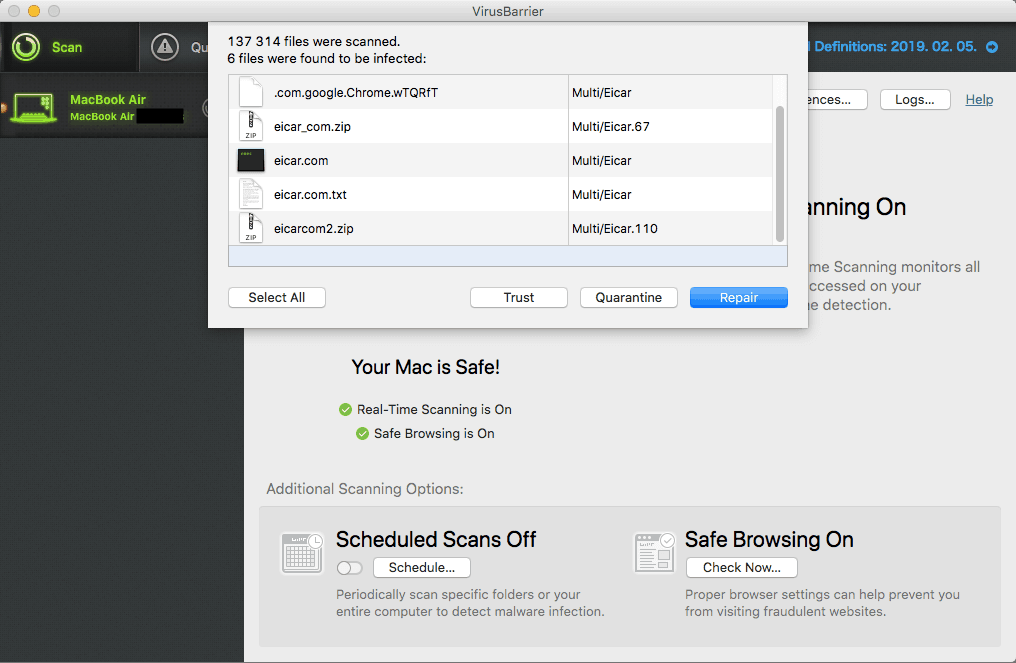This screenshot has width=1016, height=663.
Task: Click the arrow icon beside Definitions date
Action: (992, 47)
